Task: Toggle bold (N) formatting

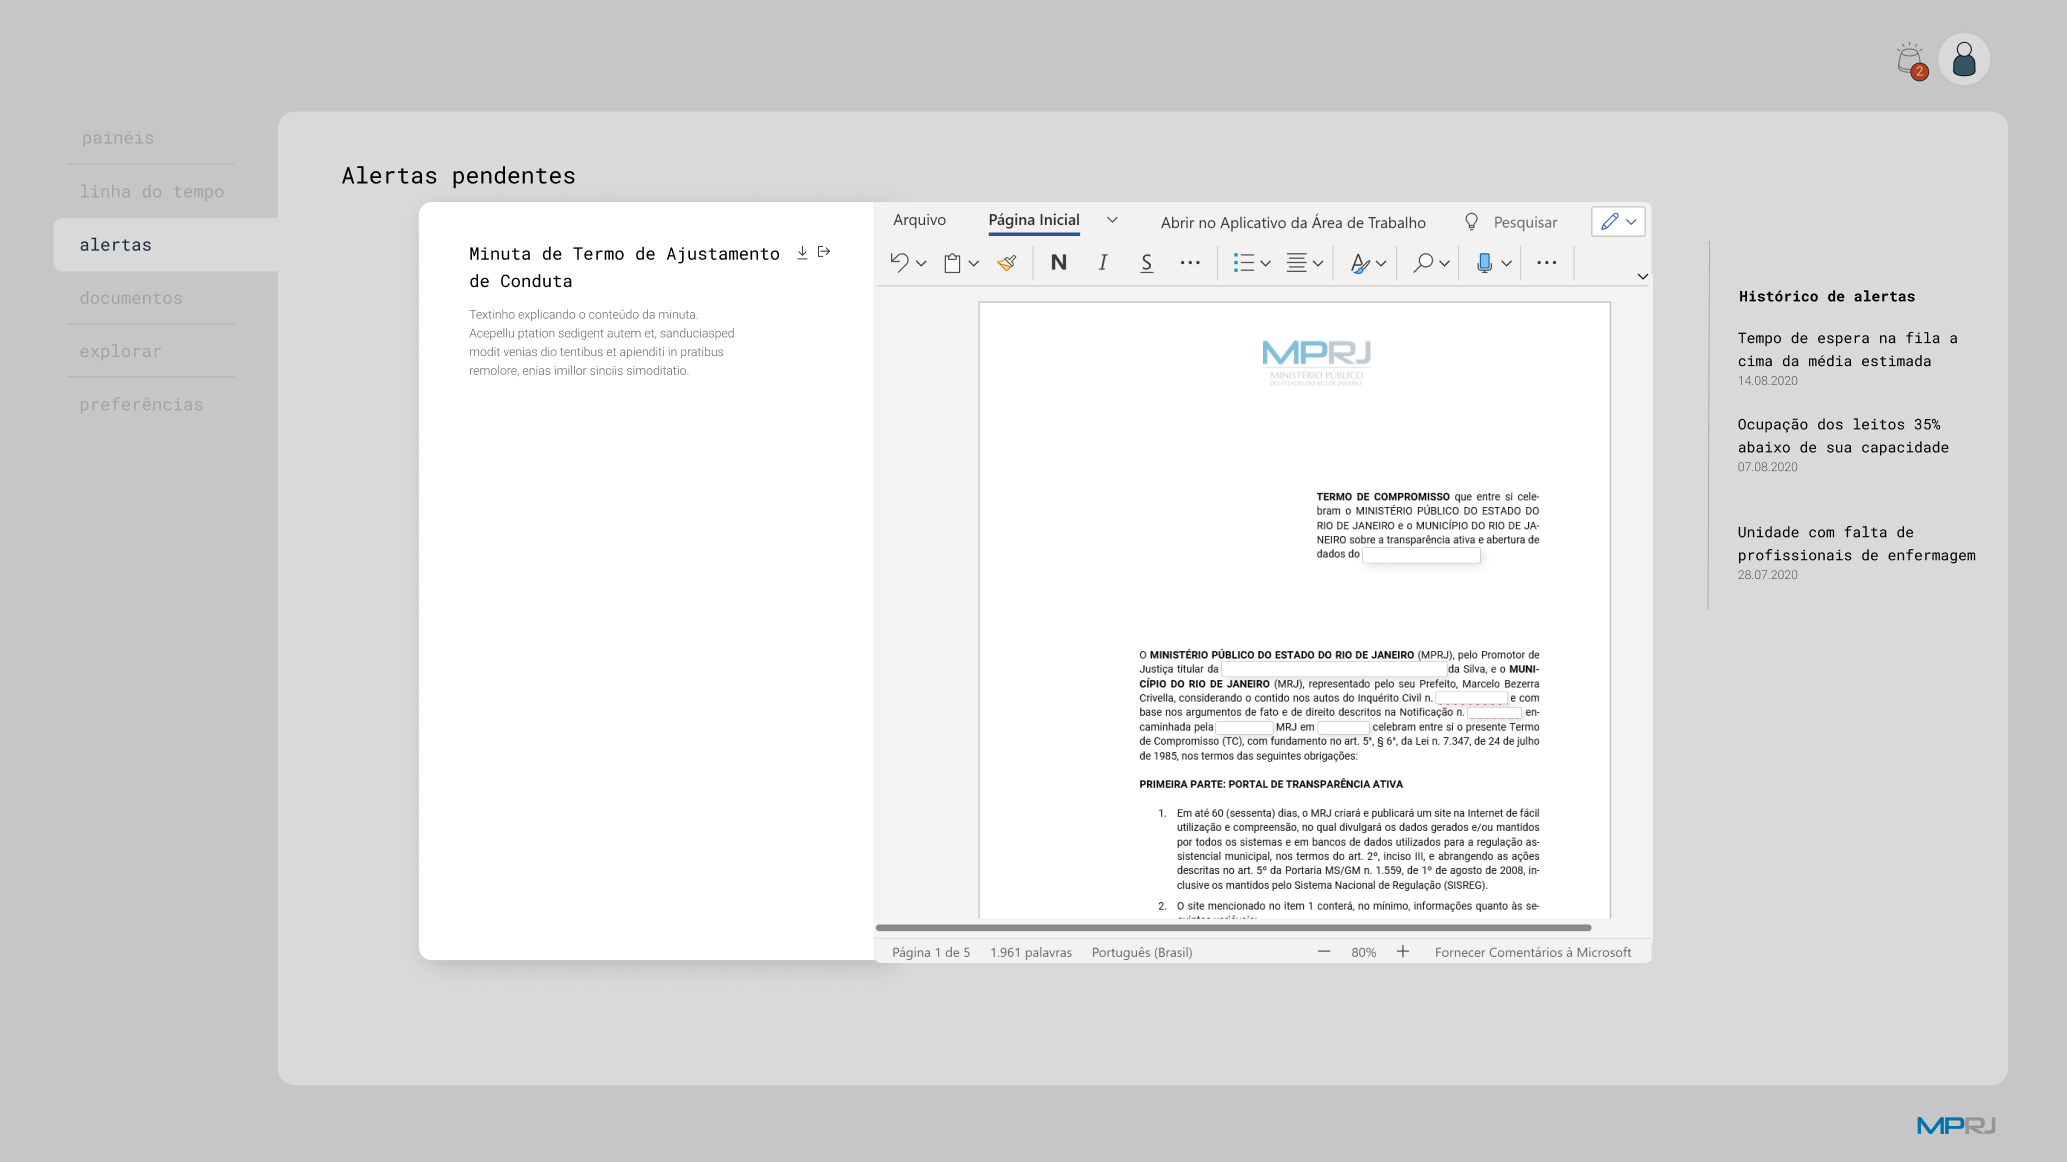Action: tap(1058, 262)
